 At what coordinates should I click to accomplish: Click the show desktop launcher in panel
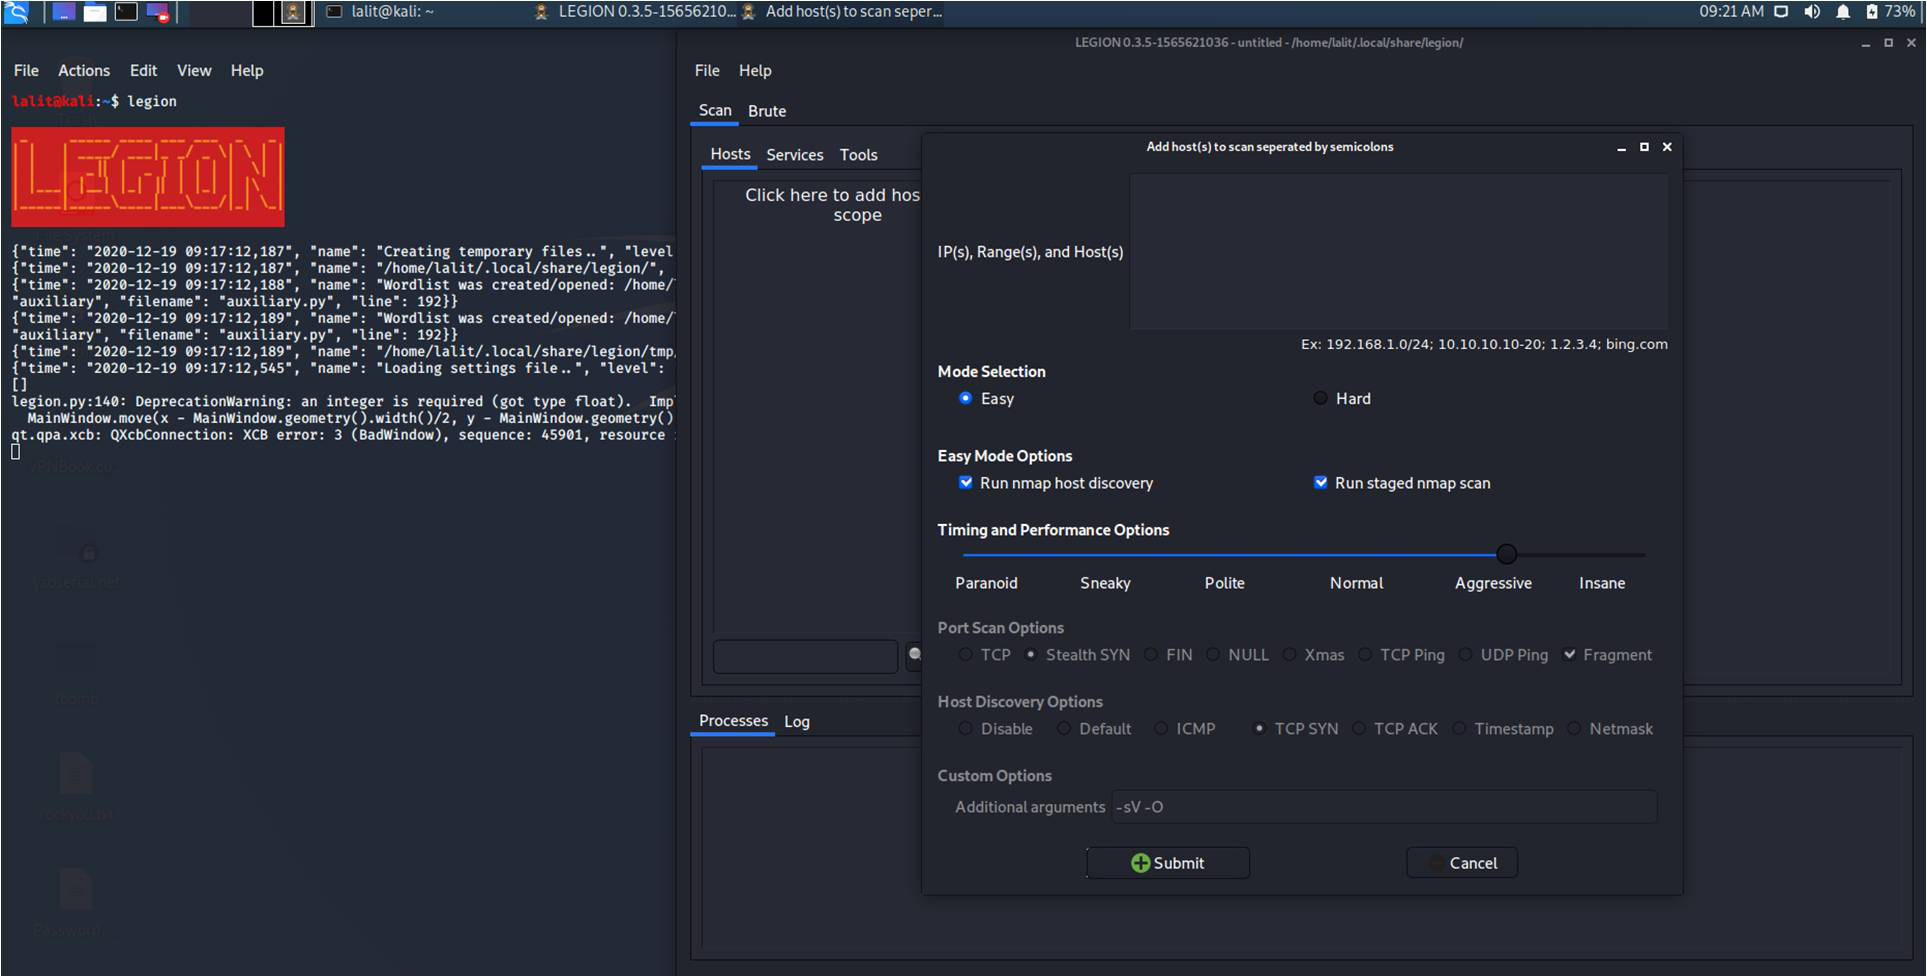click(63, 12)
